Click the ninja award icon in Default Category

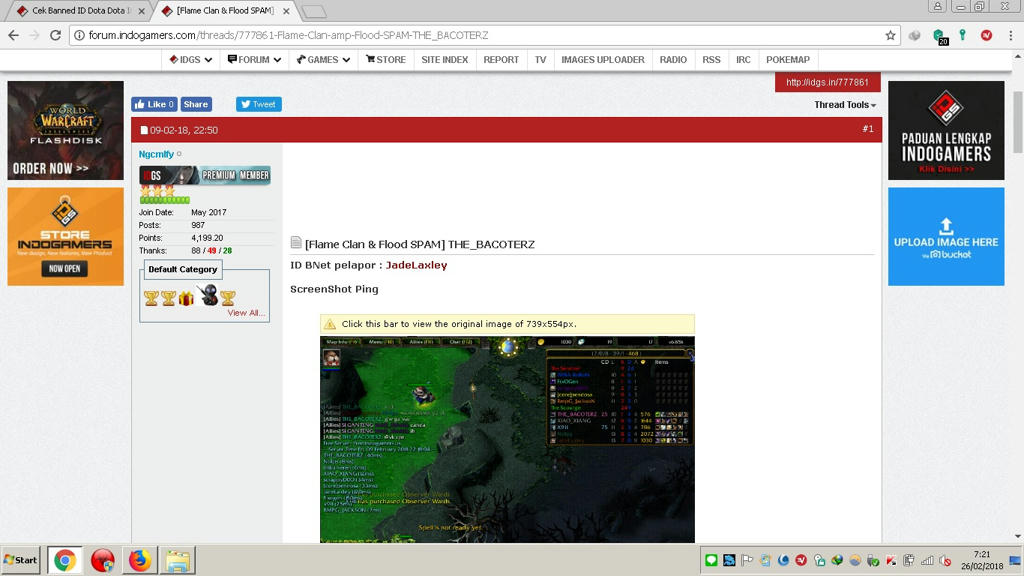coord(209,295)
